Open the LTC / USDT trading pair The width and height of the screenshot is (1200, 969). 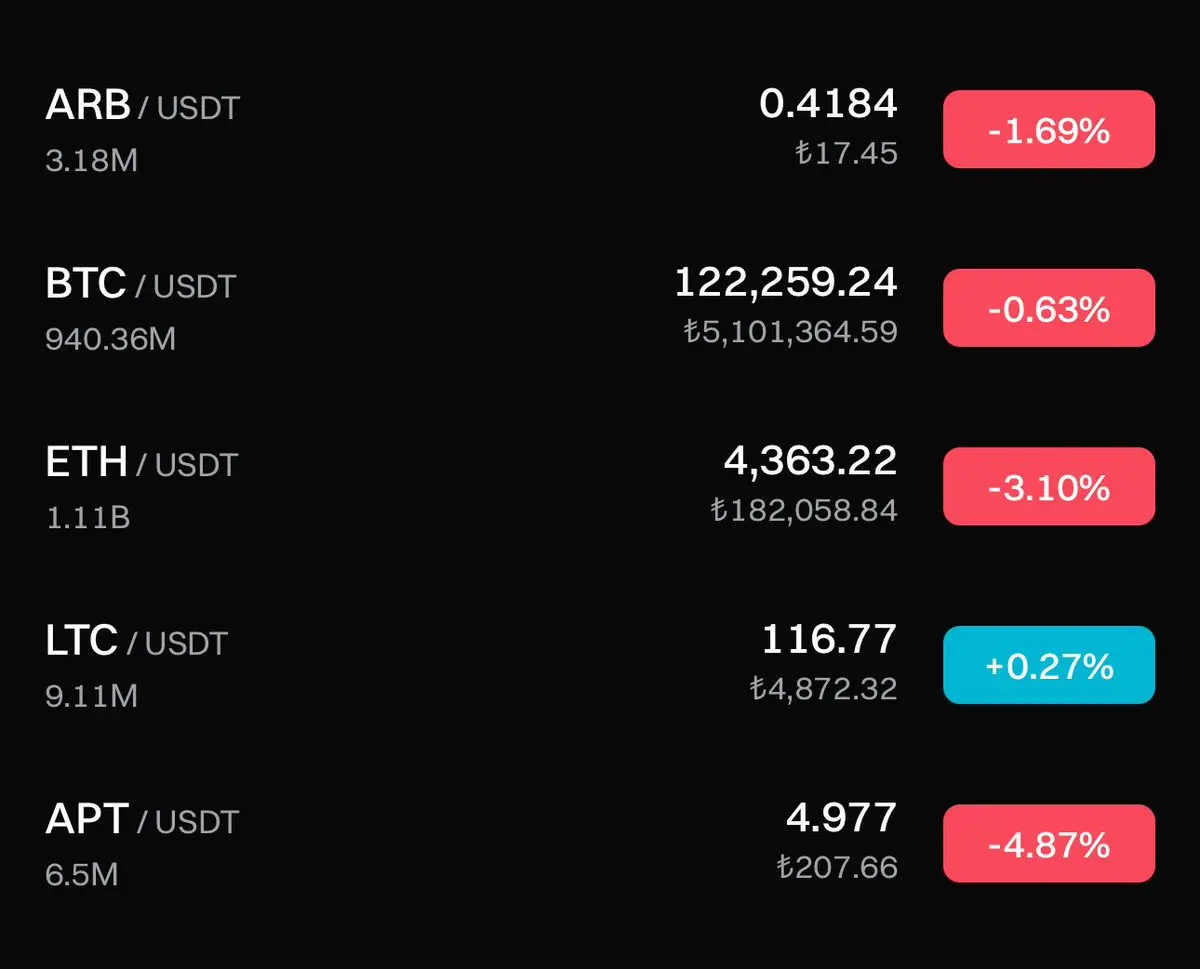[x=136, y=642]
